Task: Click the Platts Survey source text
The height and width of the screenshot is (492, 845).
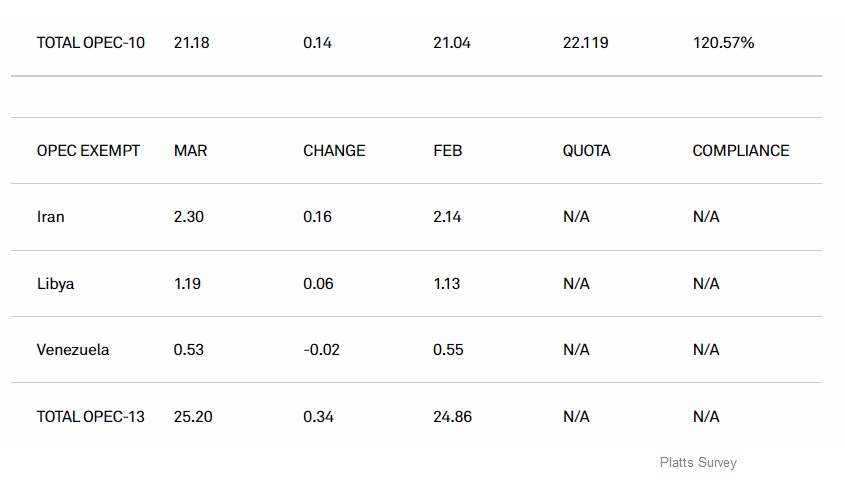Action: point(698,462)
